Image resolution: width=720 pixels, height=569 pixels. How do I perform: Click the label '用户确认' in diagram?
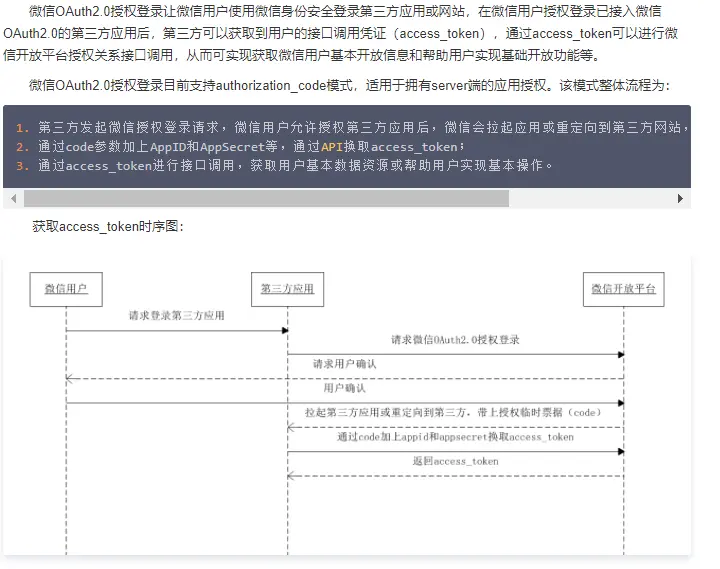[x=345, y=389]
